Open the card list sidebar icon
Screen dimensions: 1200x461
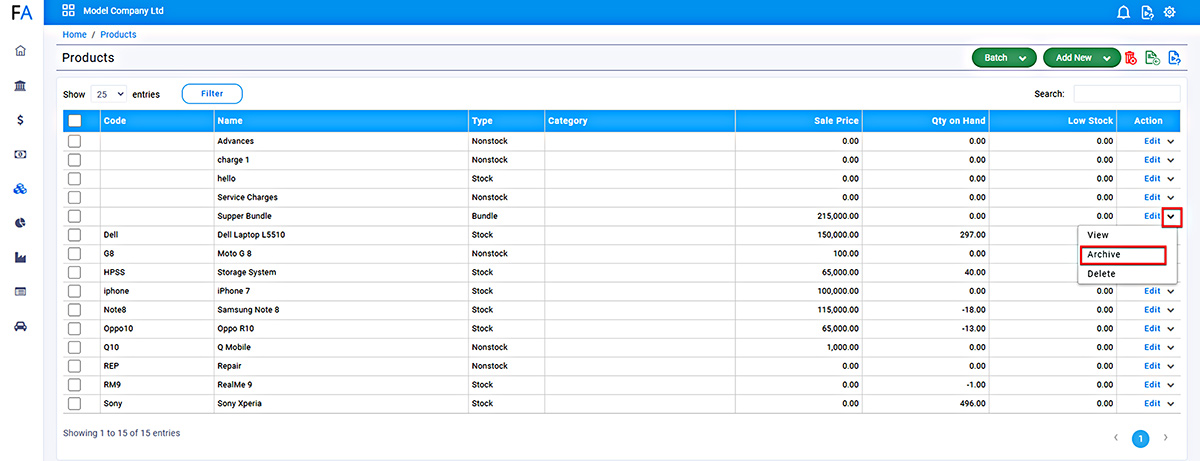pos(20,291)
